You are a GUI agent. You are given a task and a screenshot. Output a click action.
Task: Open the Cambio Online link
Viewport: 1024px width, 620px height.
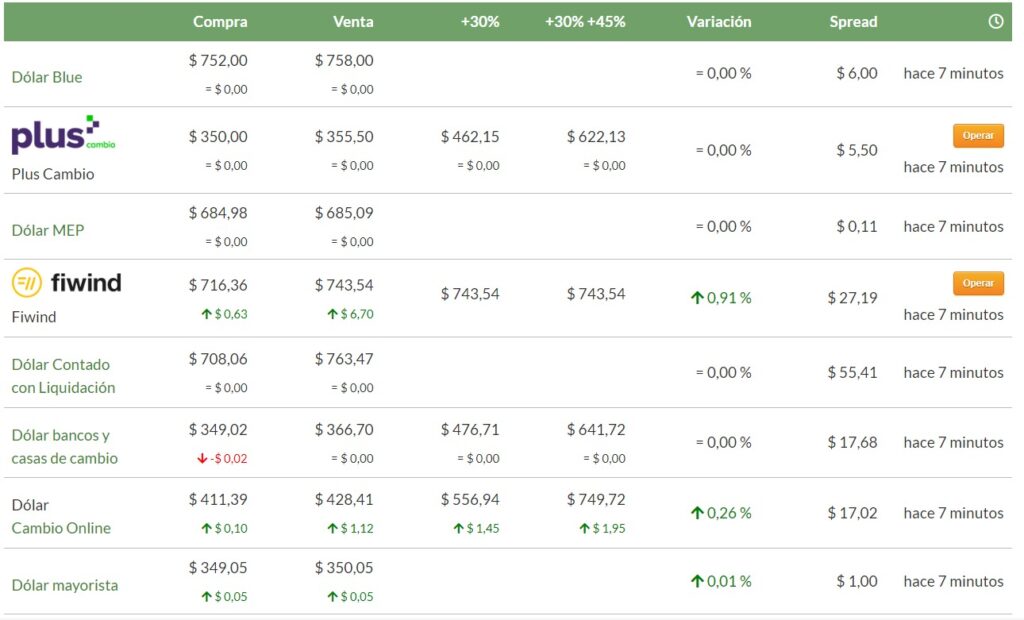click(61, 528)
